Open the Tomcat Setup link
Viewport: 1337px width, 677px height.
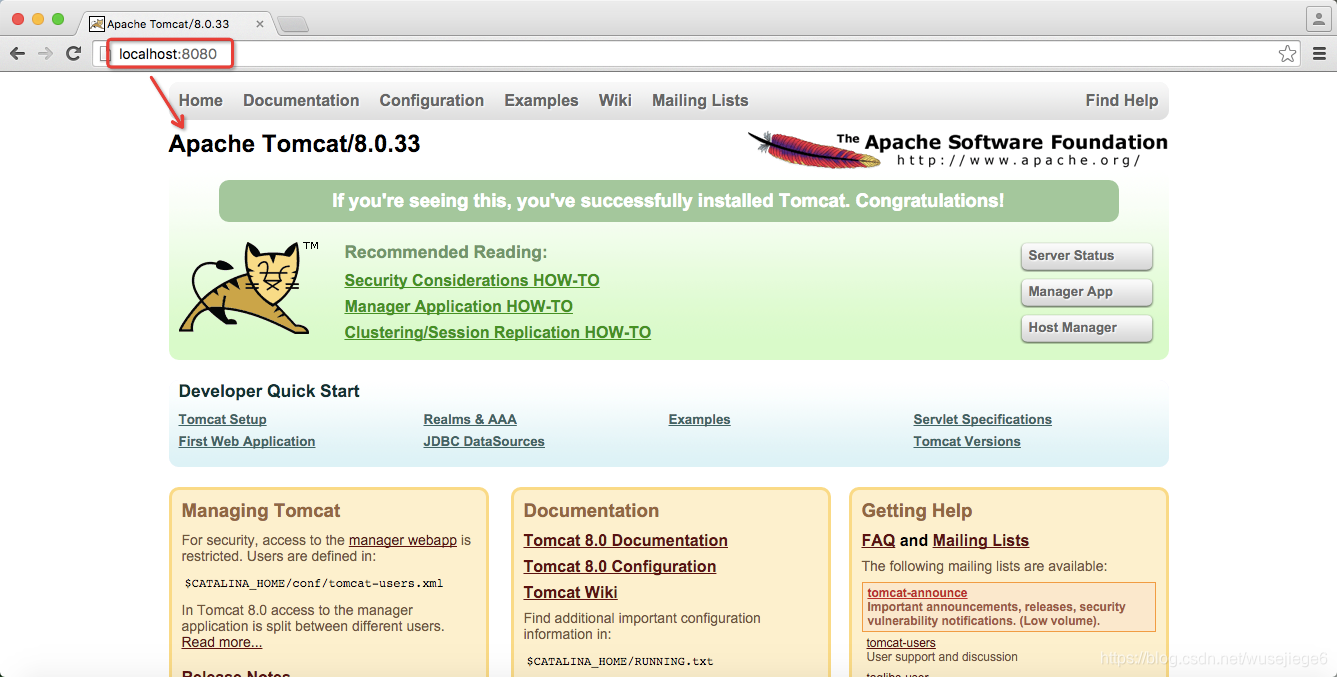coord(222,420)
